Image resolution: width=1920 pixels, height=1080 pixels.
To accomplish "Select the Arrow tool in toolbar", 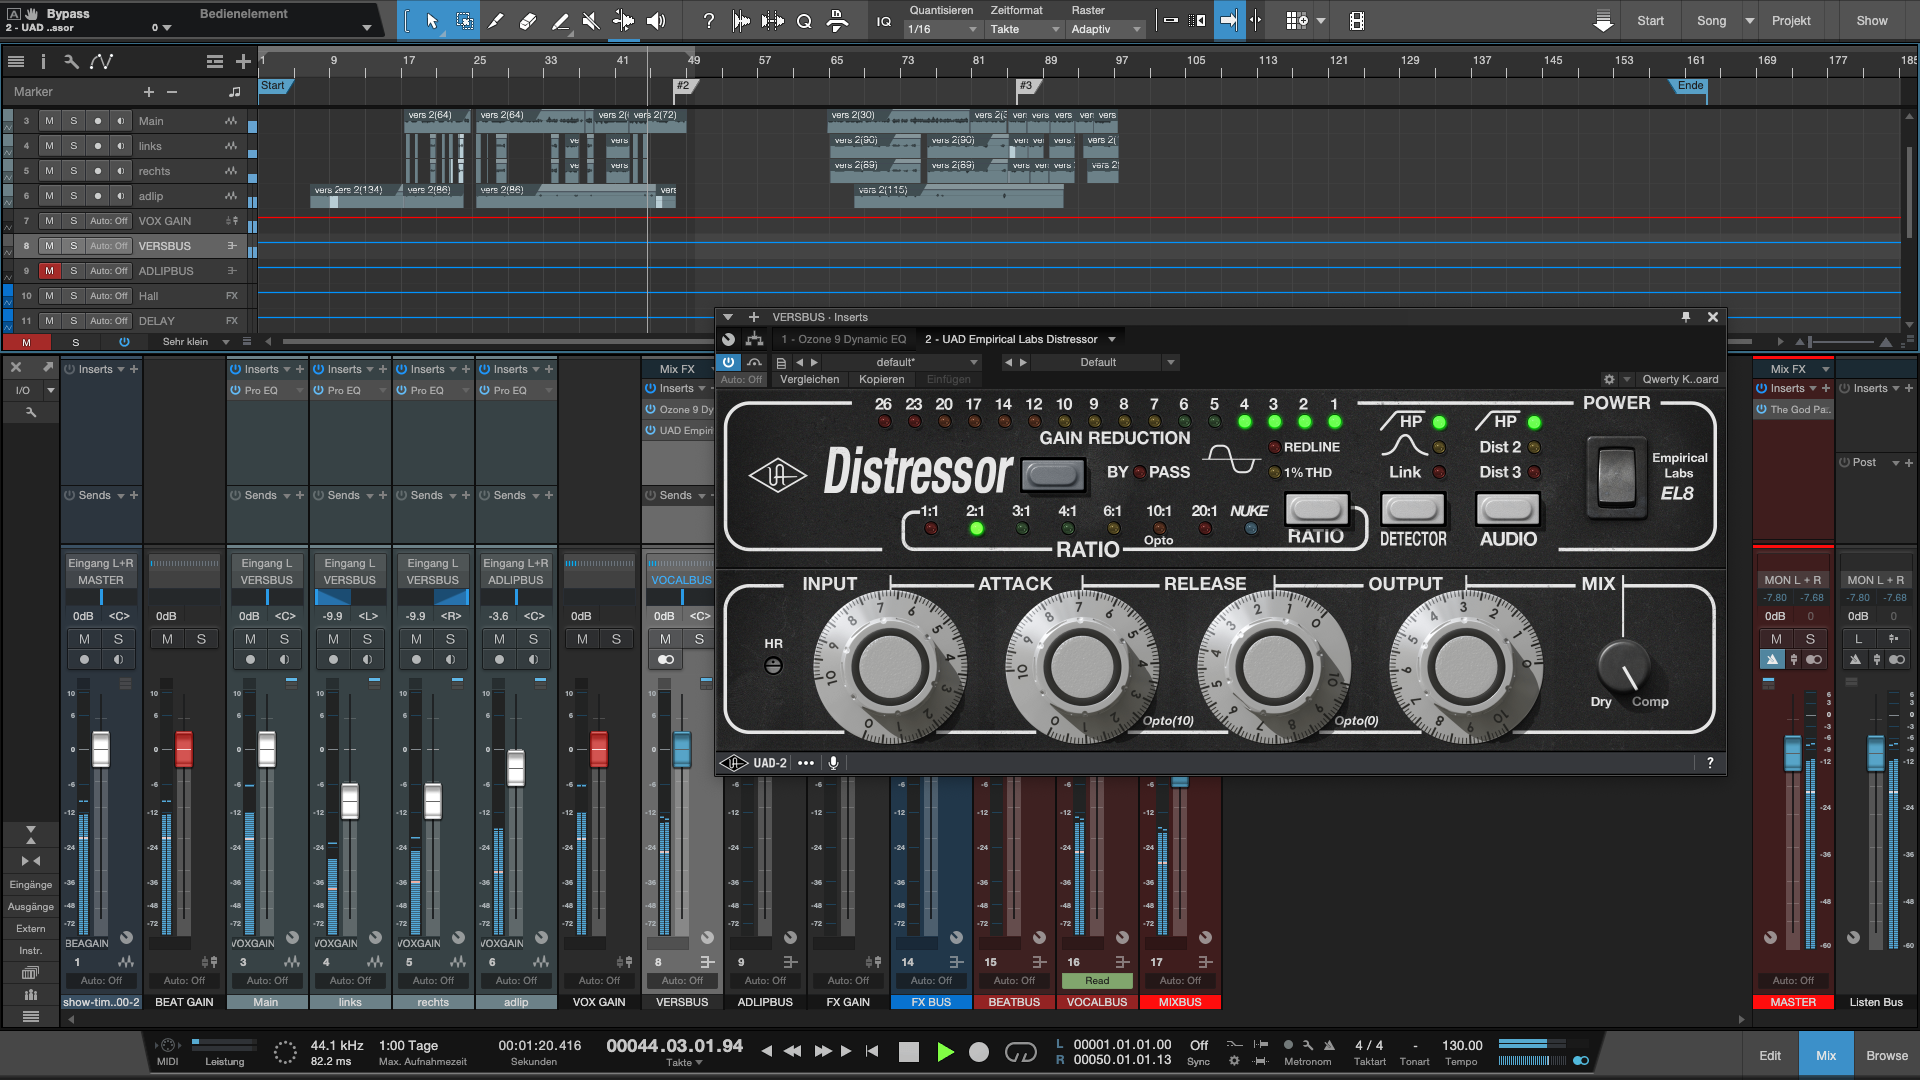I will click(432, 21).
